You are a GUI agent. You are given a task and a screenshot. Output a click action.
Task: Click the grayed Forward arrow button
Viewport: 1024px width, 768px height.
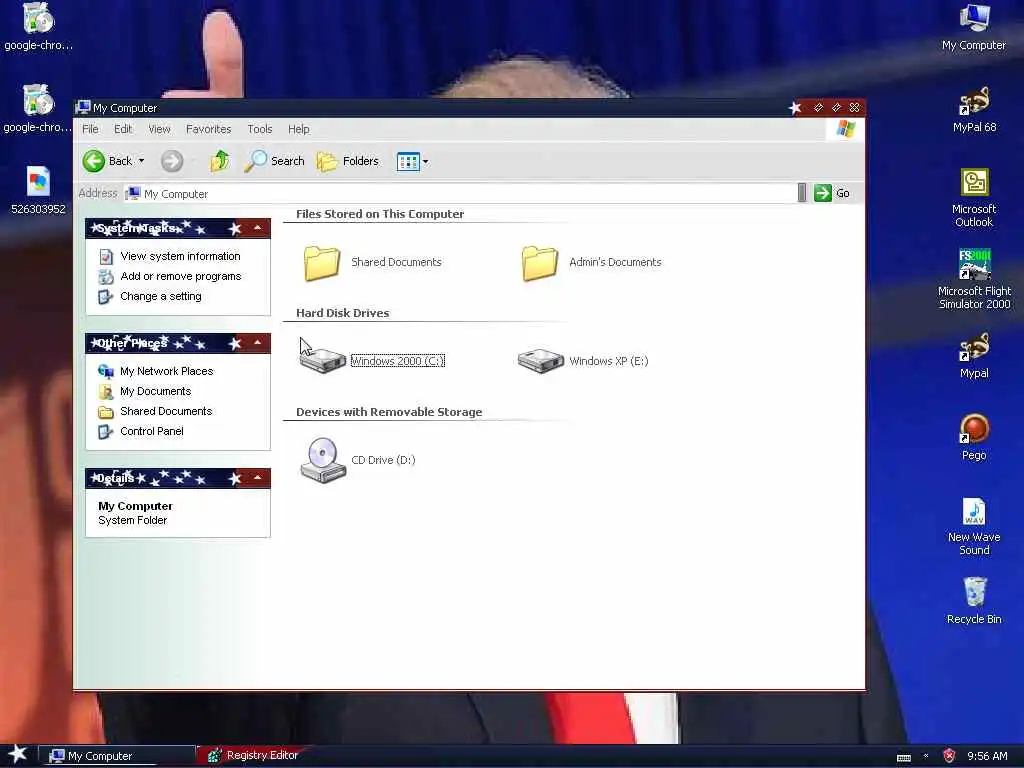tap(172, 161)
